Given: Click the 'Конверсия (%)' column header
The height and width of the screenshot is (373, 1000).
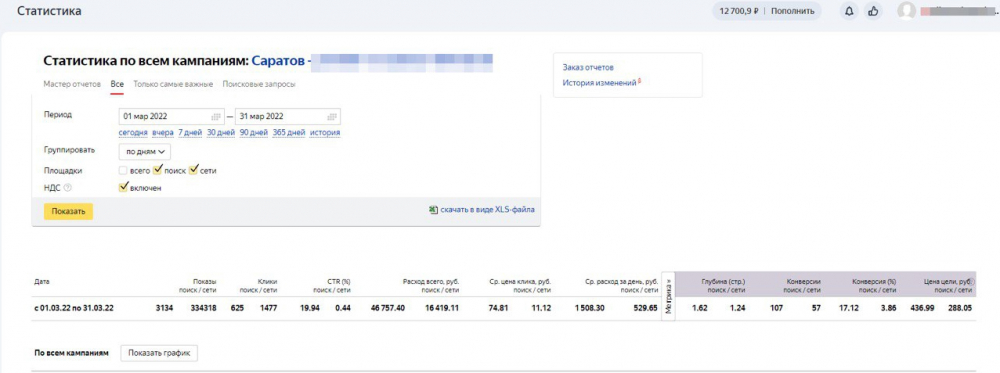Looking at the screenshot, I should pyautogui.click(x=874, y=281).
